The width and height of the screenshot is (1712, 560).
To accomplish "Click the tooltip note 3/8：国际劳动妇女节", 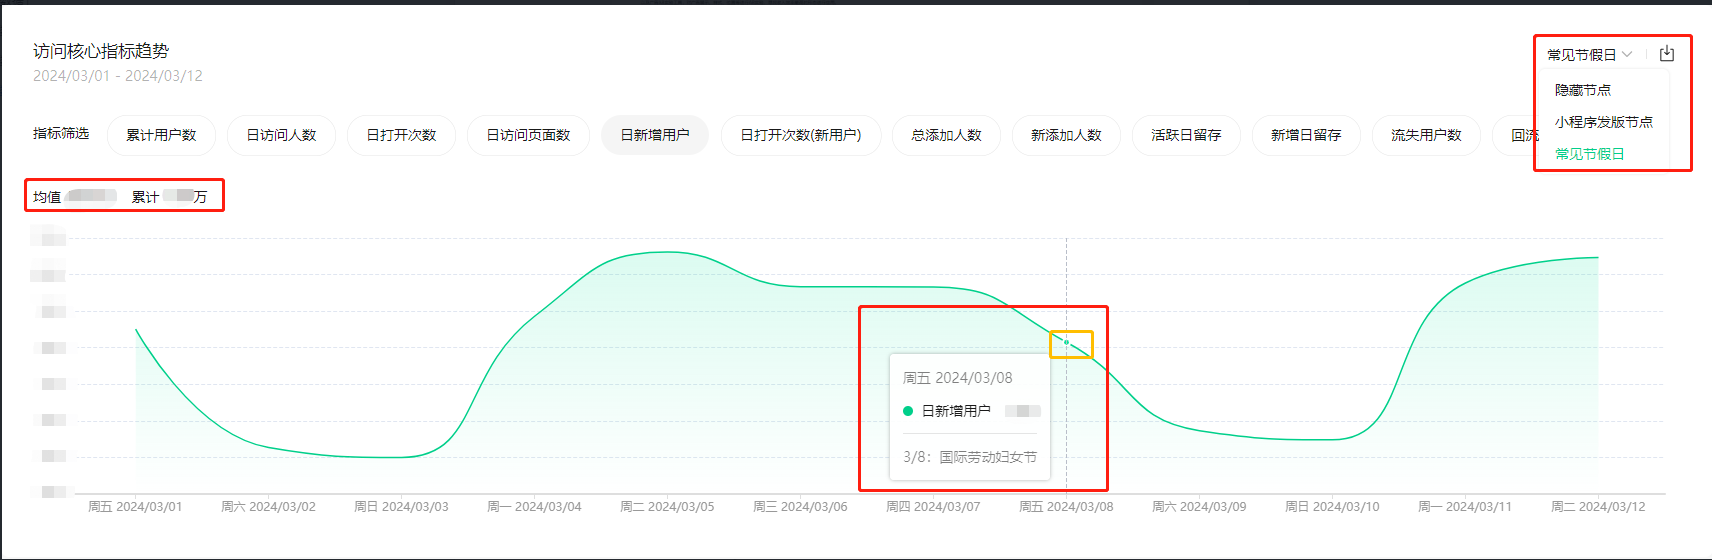I will [970, 457].
